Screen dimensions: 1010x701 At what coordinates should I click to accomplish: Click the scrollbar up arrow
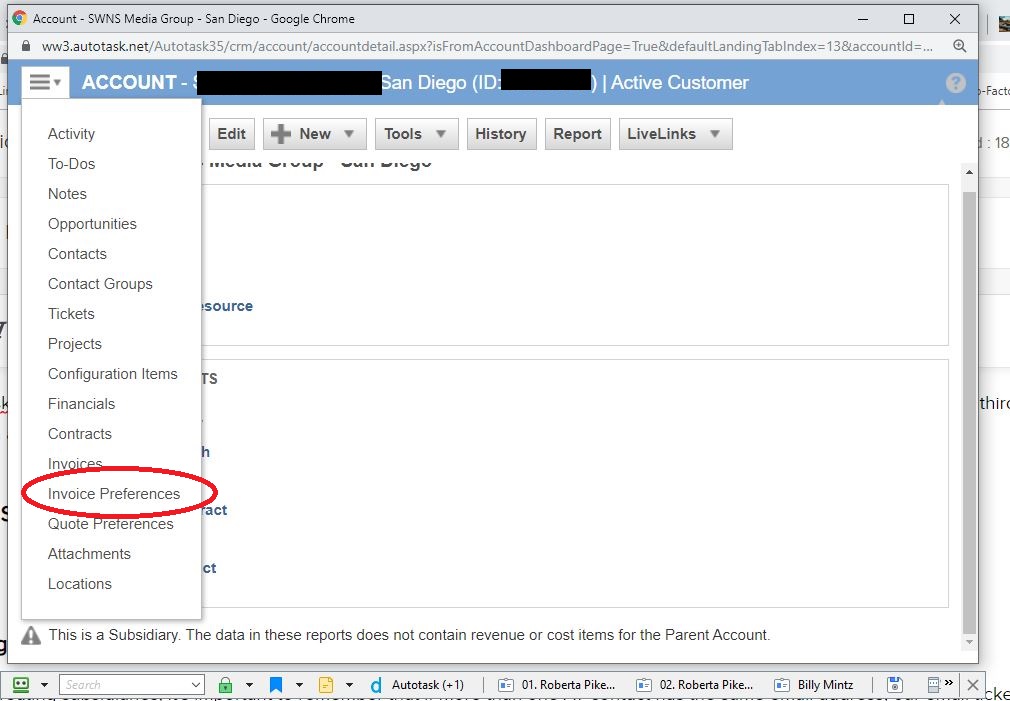[969, 172]
